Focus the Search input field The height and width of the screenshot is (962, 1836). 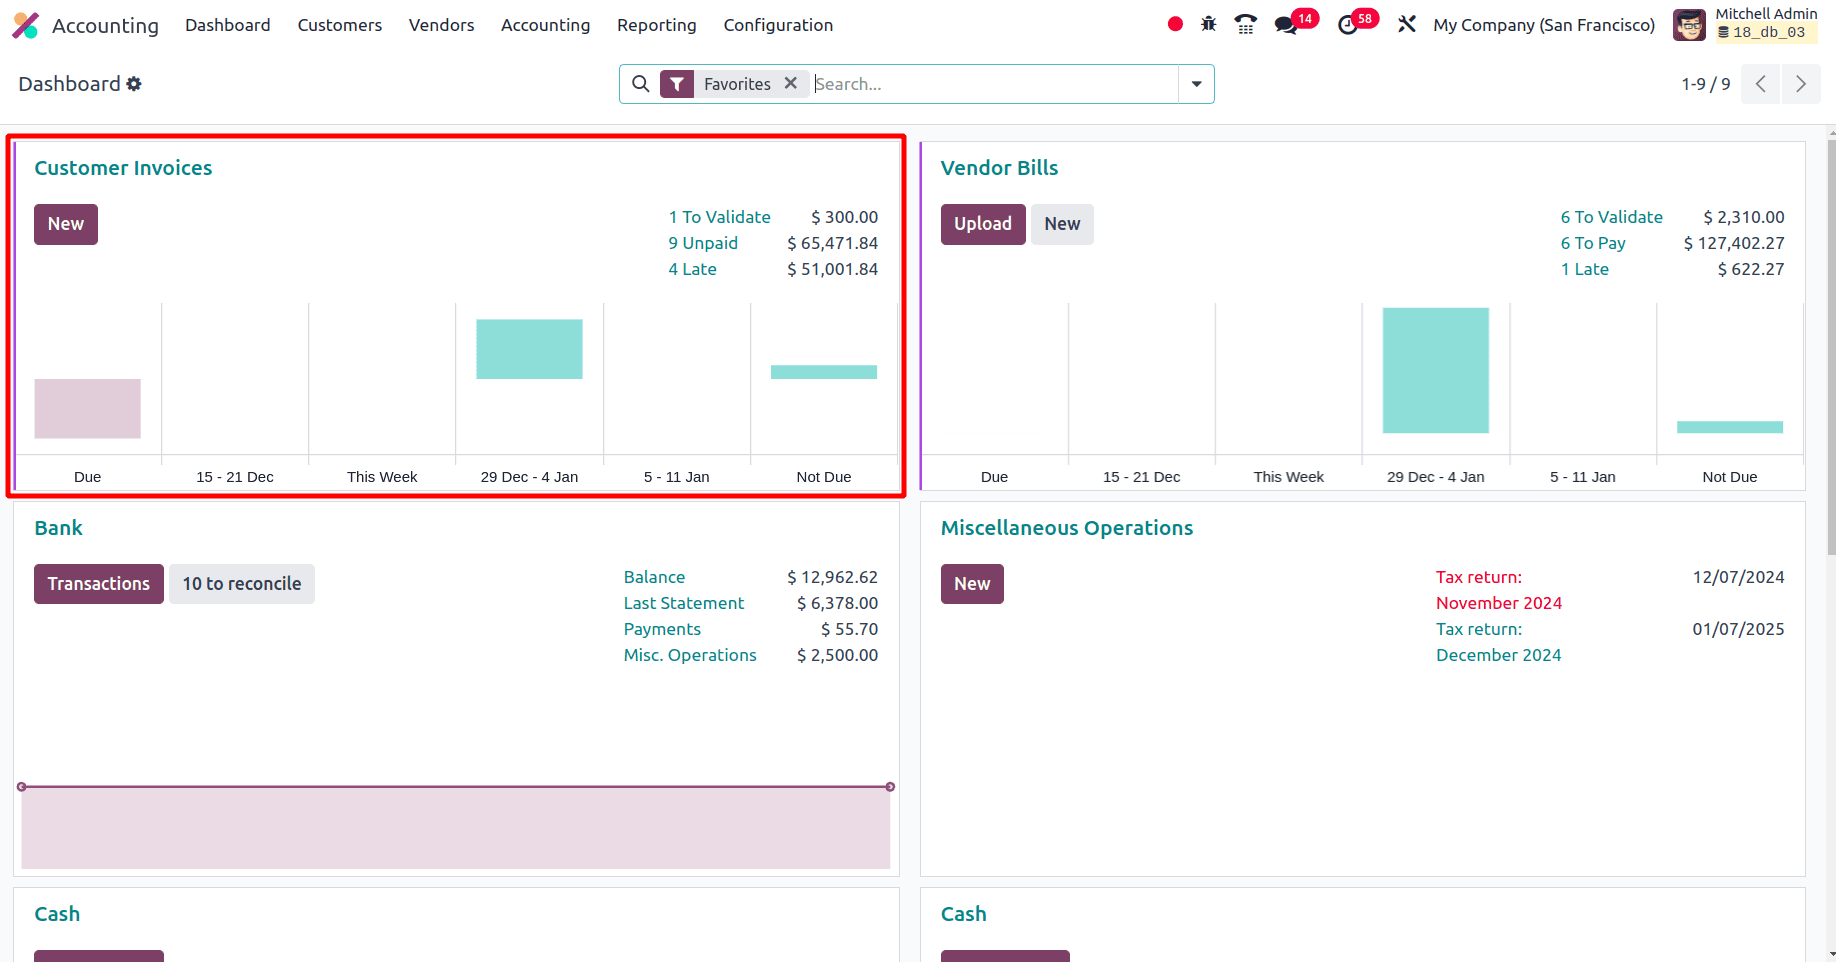(x=994, y=84)
